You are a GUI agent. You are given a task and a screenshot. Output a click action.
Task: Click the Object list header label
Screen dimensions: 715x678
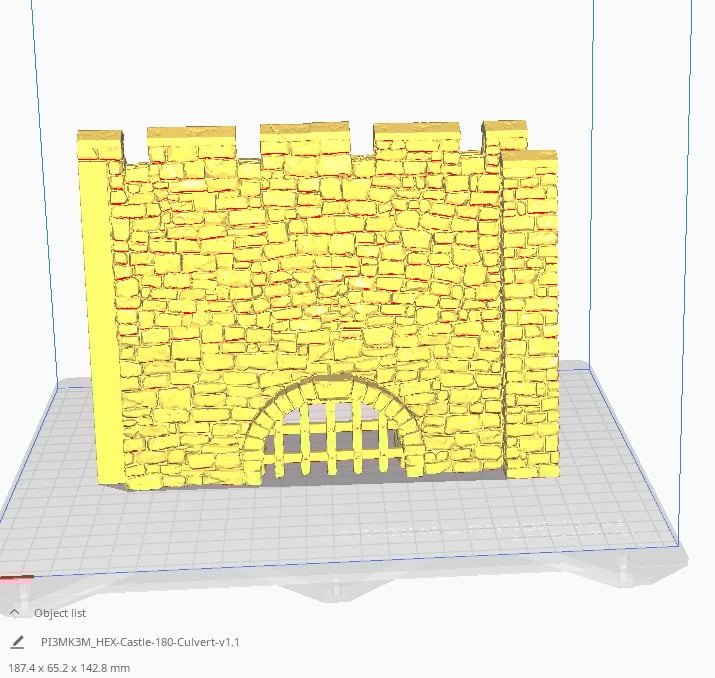(60, 613)
